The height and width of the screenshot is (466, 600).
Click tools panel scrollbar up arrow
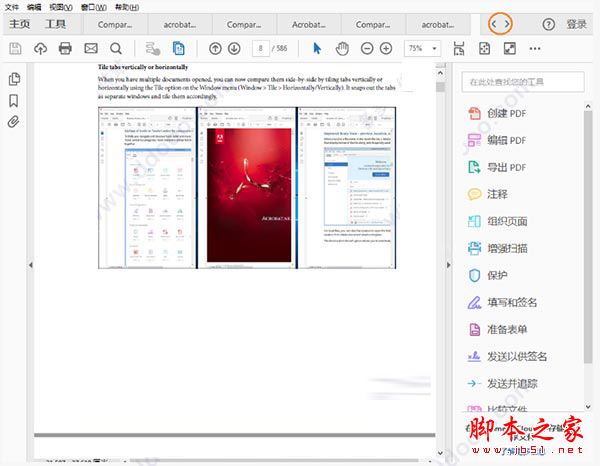588,106
